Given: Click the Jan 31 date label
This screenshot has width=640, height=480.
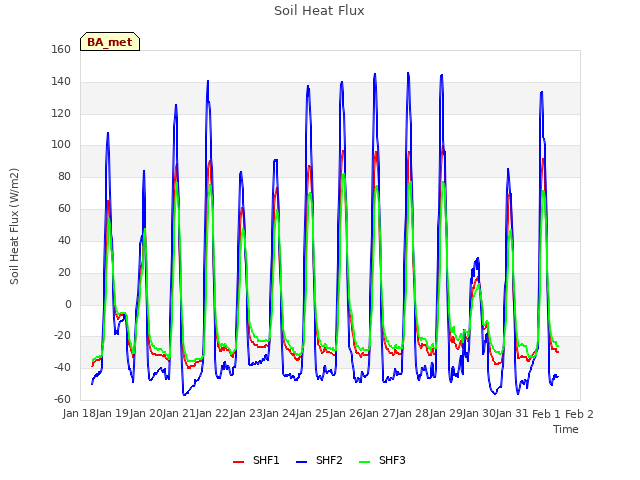Looking at the screenshot, I should tap(513, 414).
